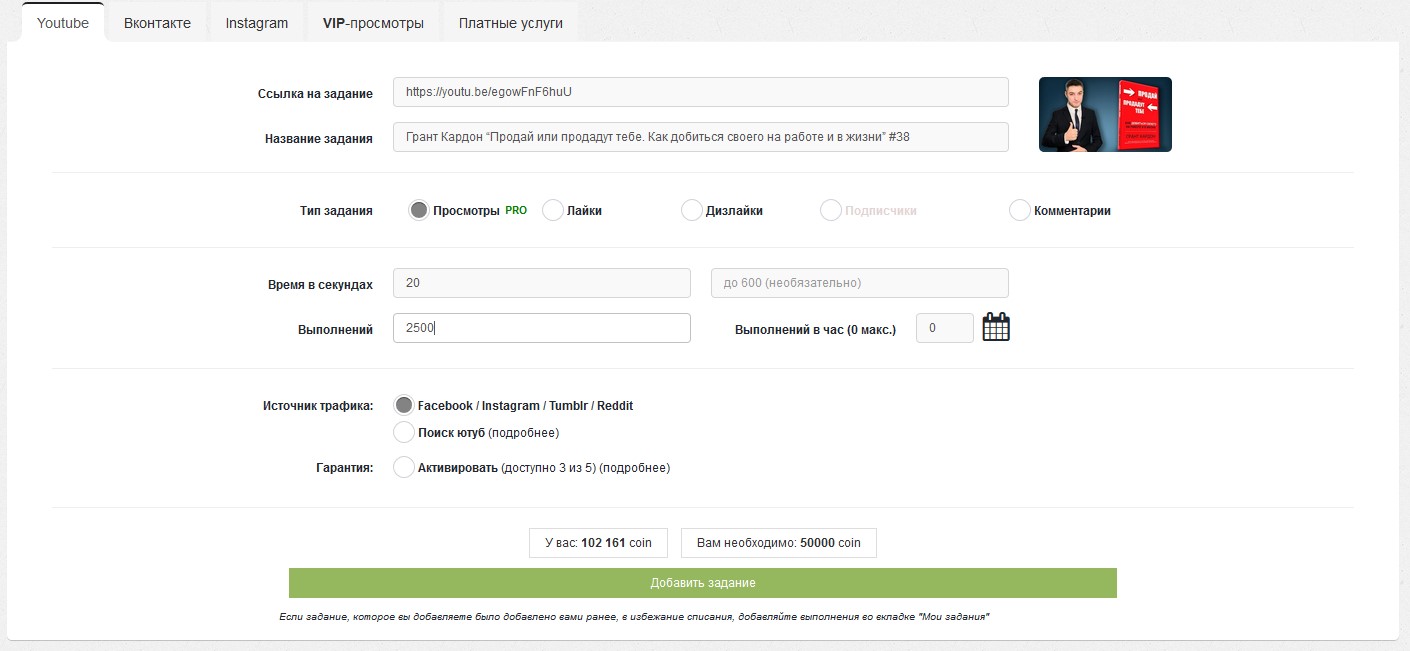Open the Платные услуги tab

pyautogui.click(x=511, y=23)
